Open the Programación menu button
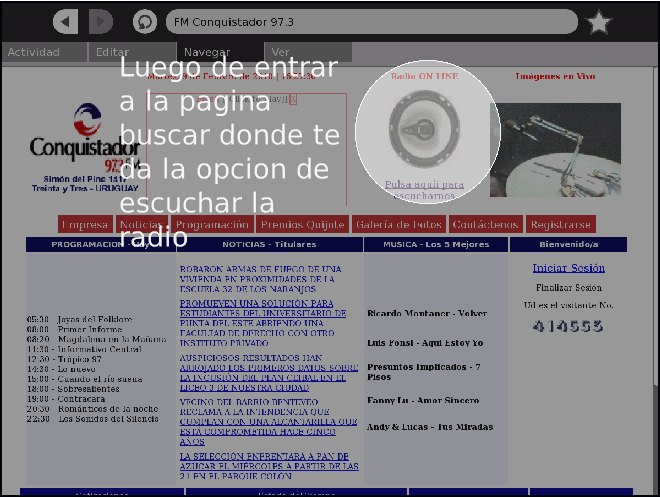The width and height of the screenshot is (660, 497). [213, 224]
